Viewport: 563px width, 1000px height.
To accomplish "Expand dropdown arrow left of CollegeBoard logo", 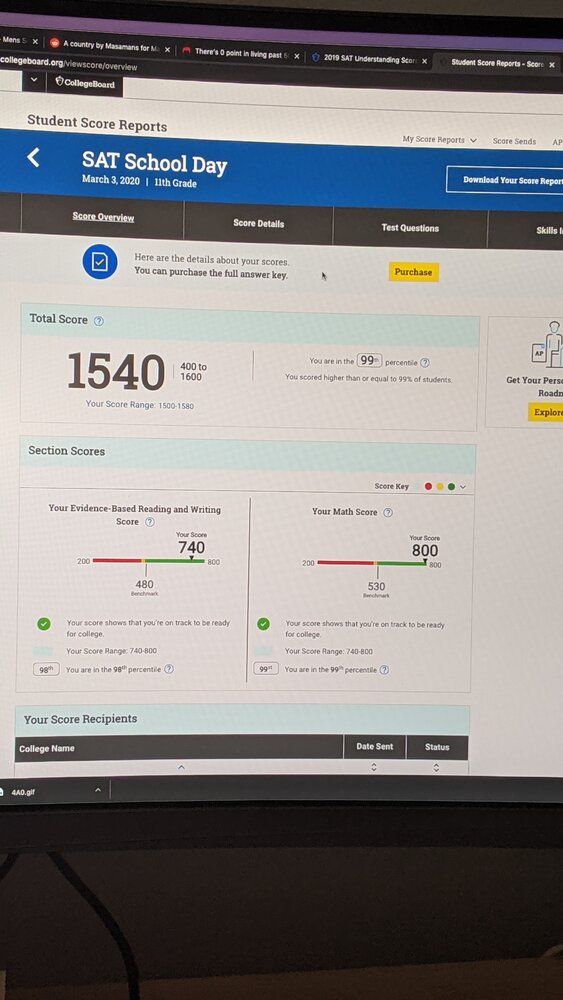I will click(x=34, y=80).
